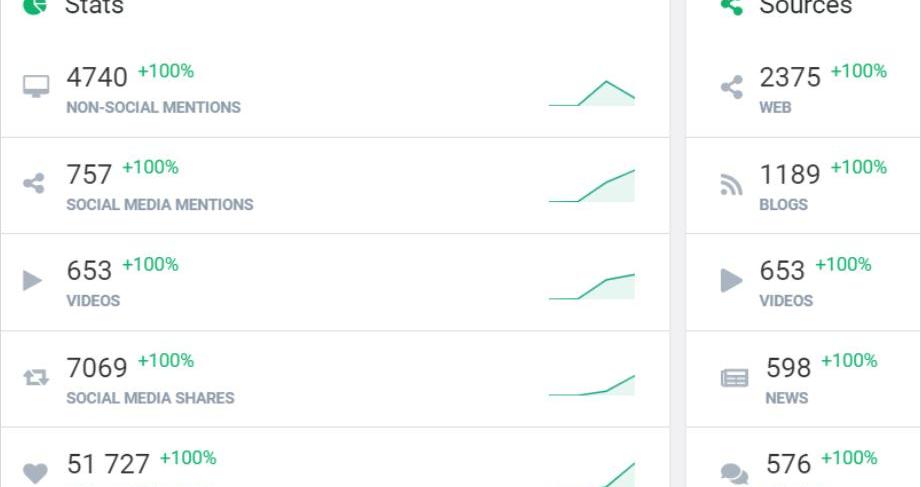Click the Stats Videos trend sparkline
Viewport: 921px width, 487px height.
(x=592, y=287)
